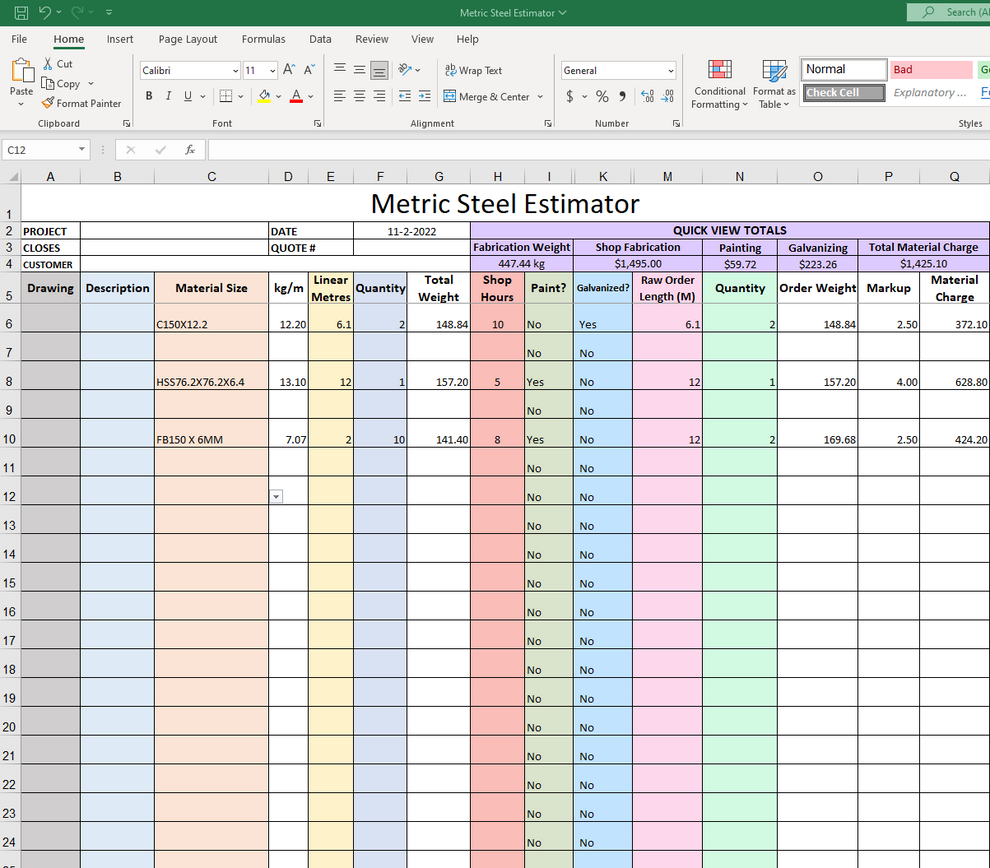Viewport: 990px width, 868px height.
Task: Select the Format Painter tool
Action: click(81, 103)
